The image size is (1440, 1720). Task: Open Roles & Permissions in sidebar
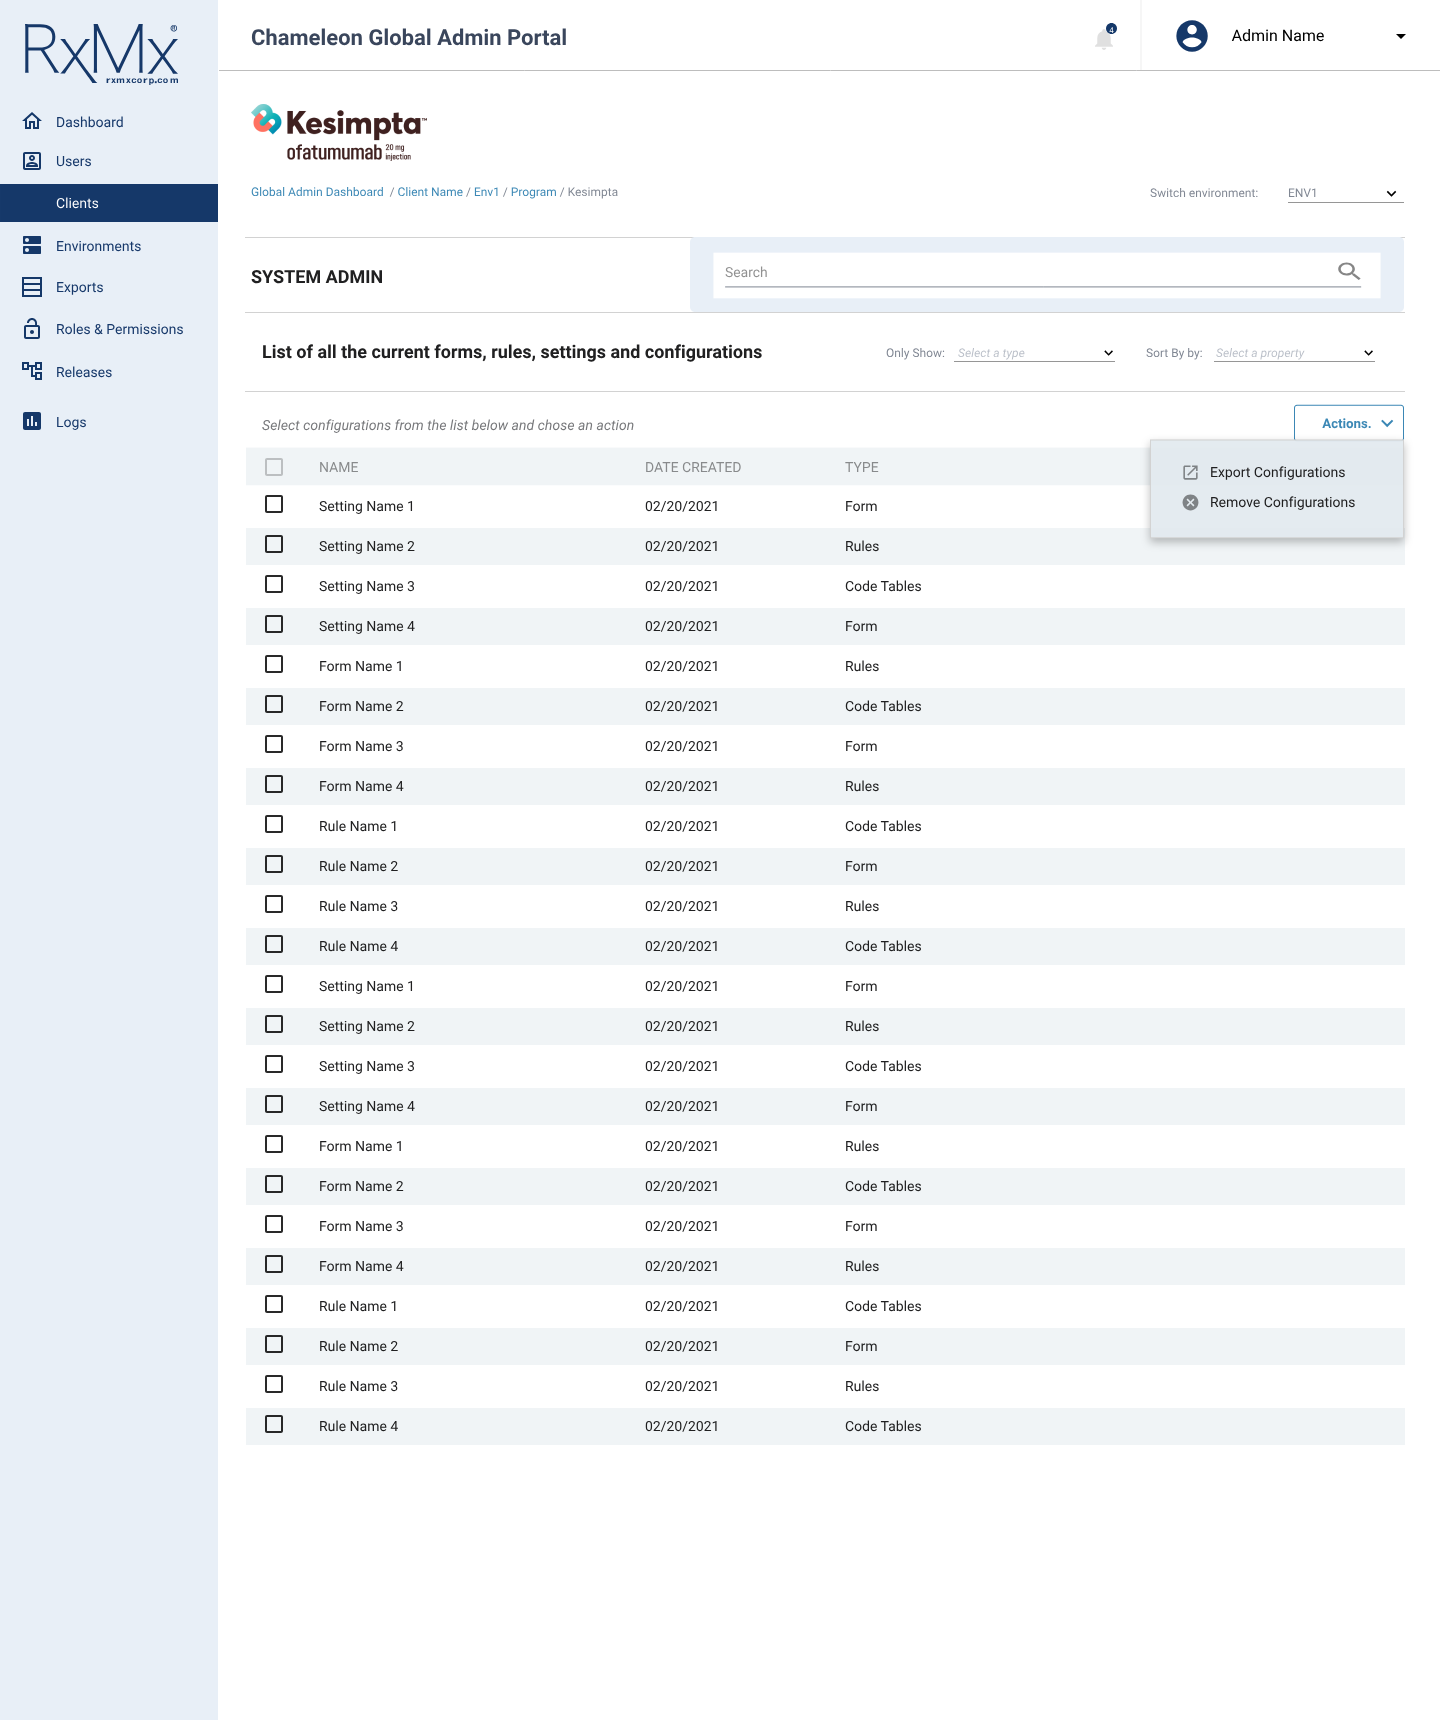[x=119, y=329]
